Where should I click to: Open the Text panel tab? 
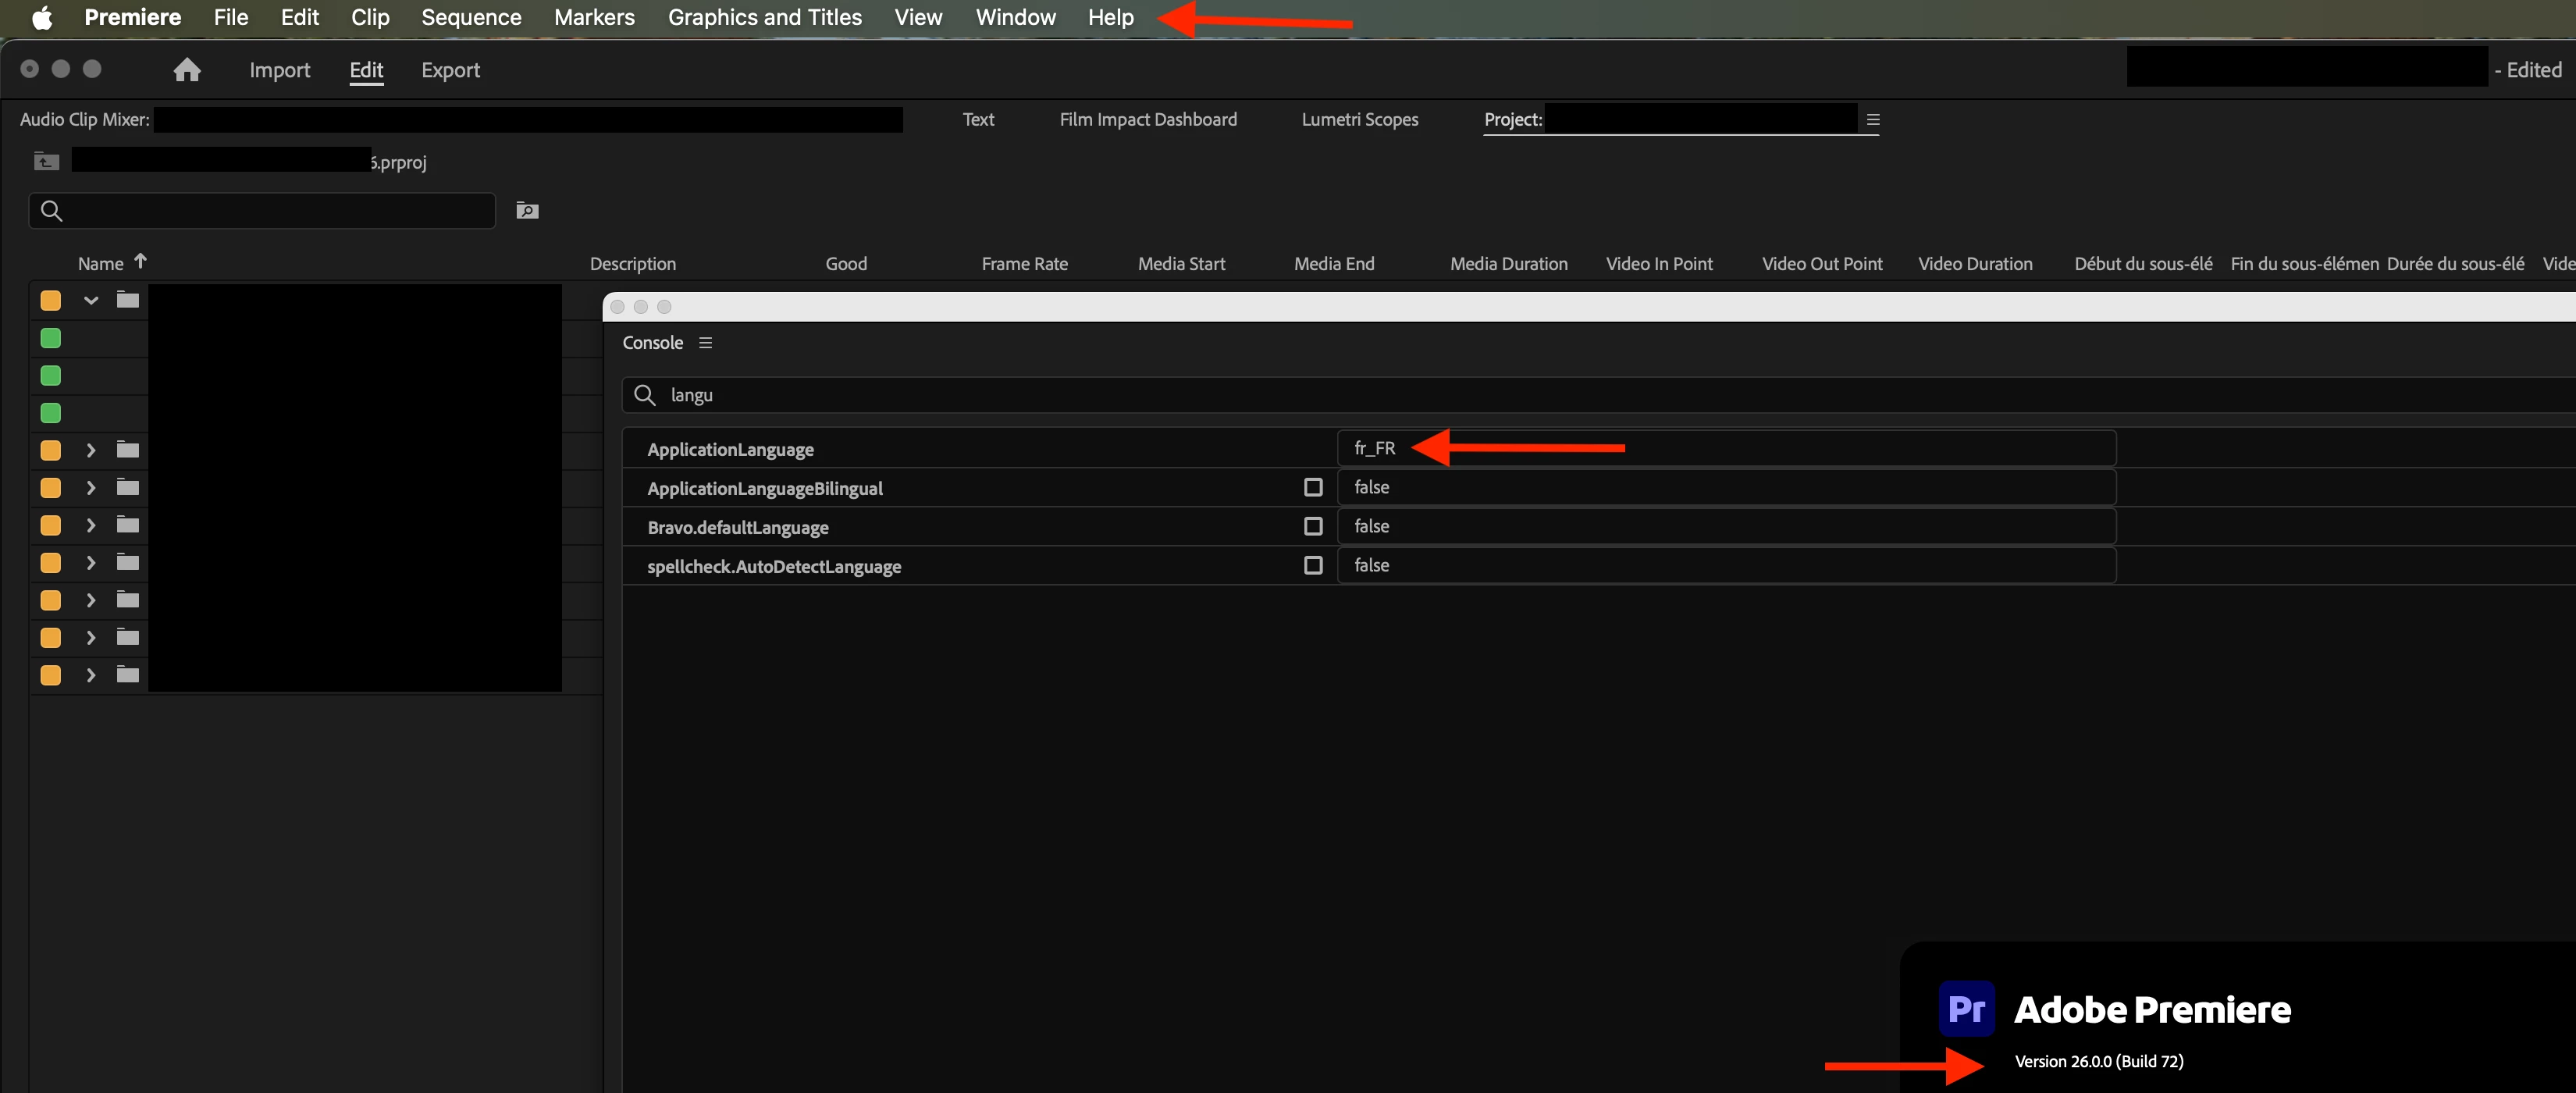point(978,119)
